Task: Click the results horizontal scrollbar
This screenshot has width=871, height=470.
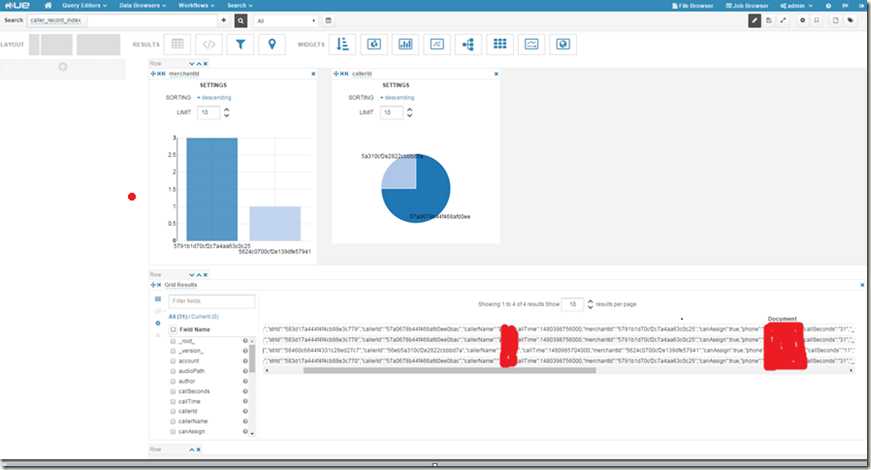Action: [x=449, y=371]
